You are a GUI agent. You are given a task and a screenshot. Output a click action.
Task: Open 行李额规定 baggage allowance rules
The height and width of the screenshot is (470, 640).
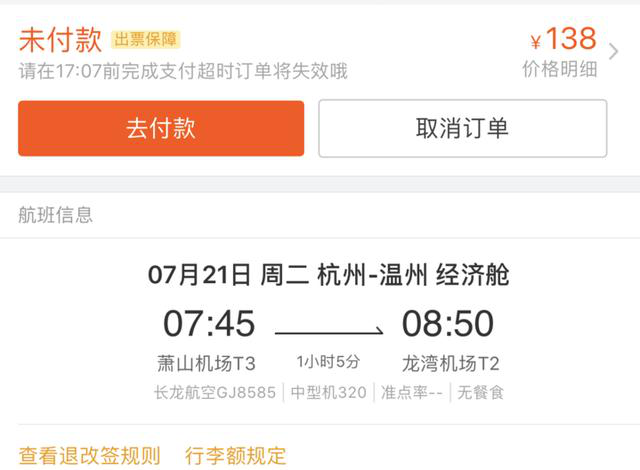point(236,455)
